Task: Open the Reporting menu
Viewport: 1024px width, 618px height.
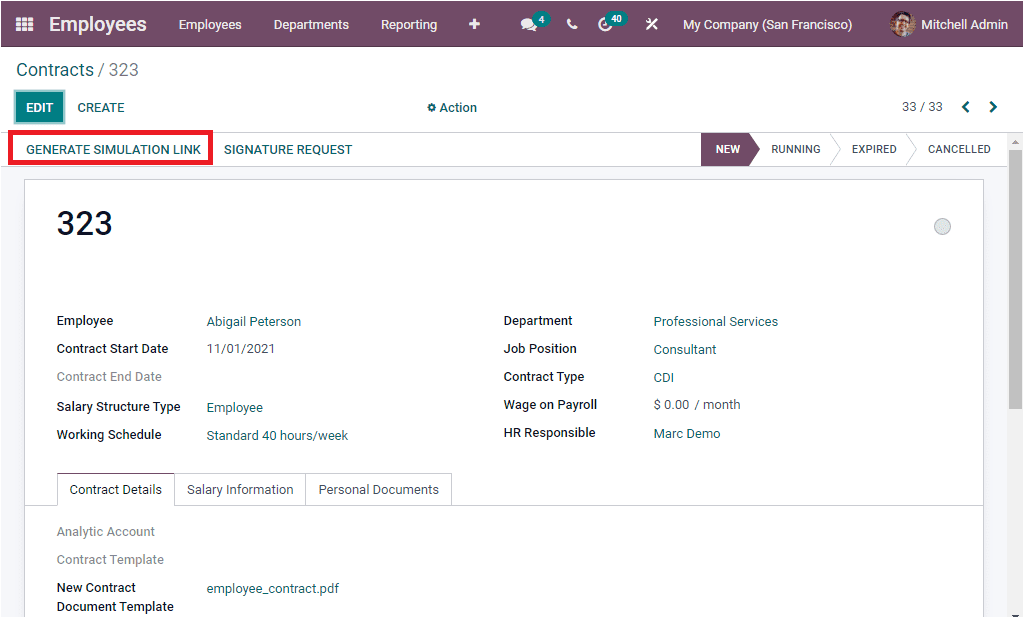Action: (409, 24)
